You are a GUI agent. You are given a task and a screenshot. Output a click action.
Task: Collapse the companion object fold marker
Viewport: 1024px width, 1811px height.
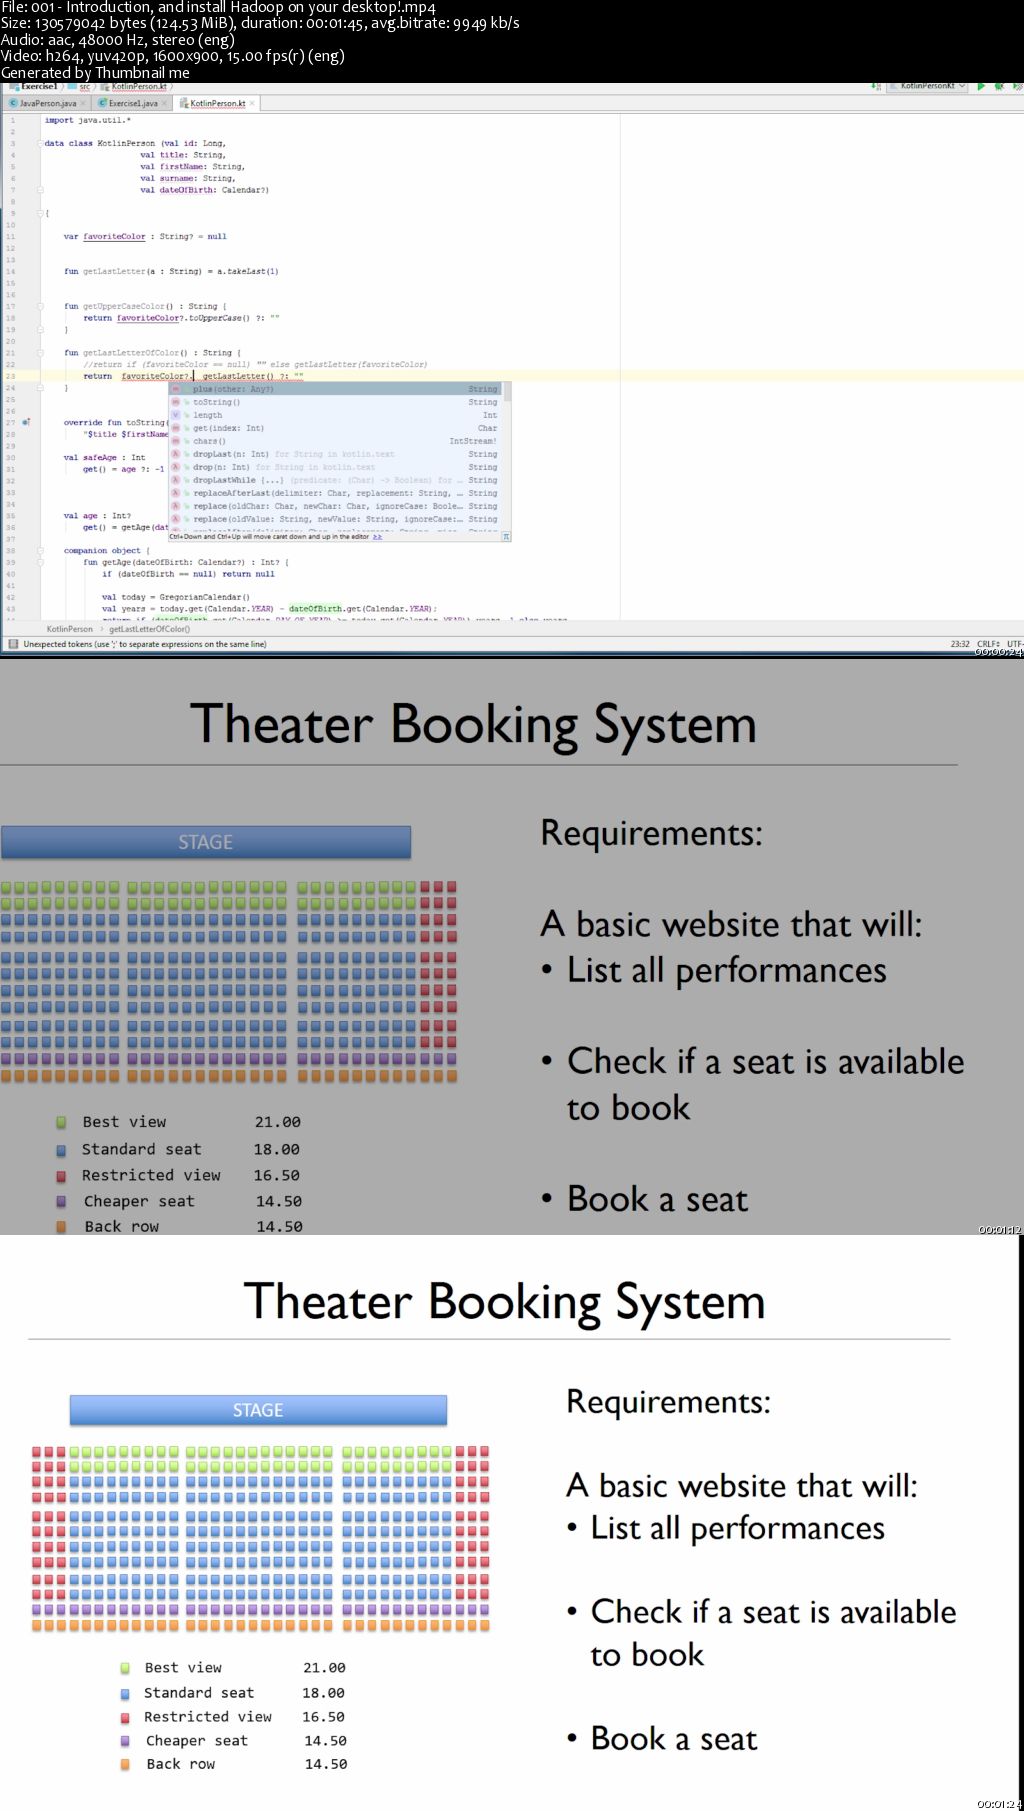[x=40, y=550]
